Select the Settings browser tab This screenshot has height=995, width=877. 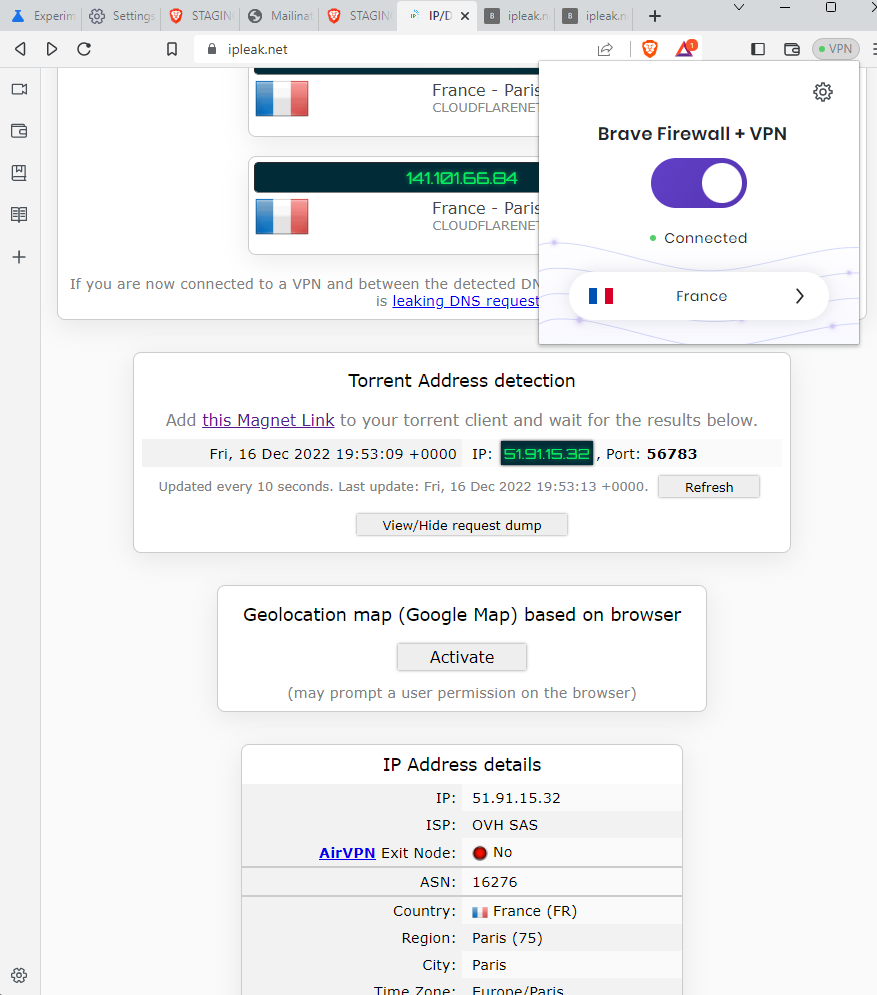120,16
